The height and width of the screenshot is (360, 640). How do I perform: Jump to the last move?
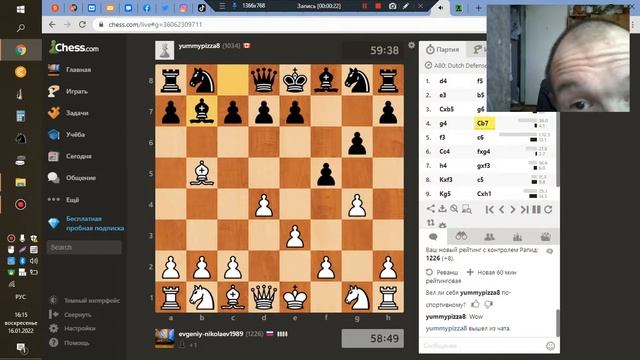coord(525,209)
